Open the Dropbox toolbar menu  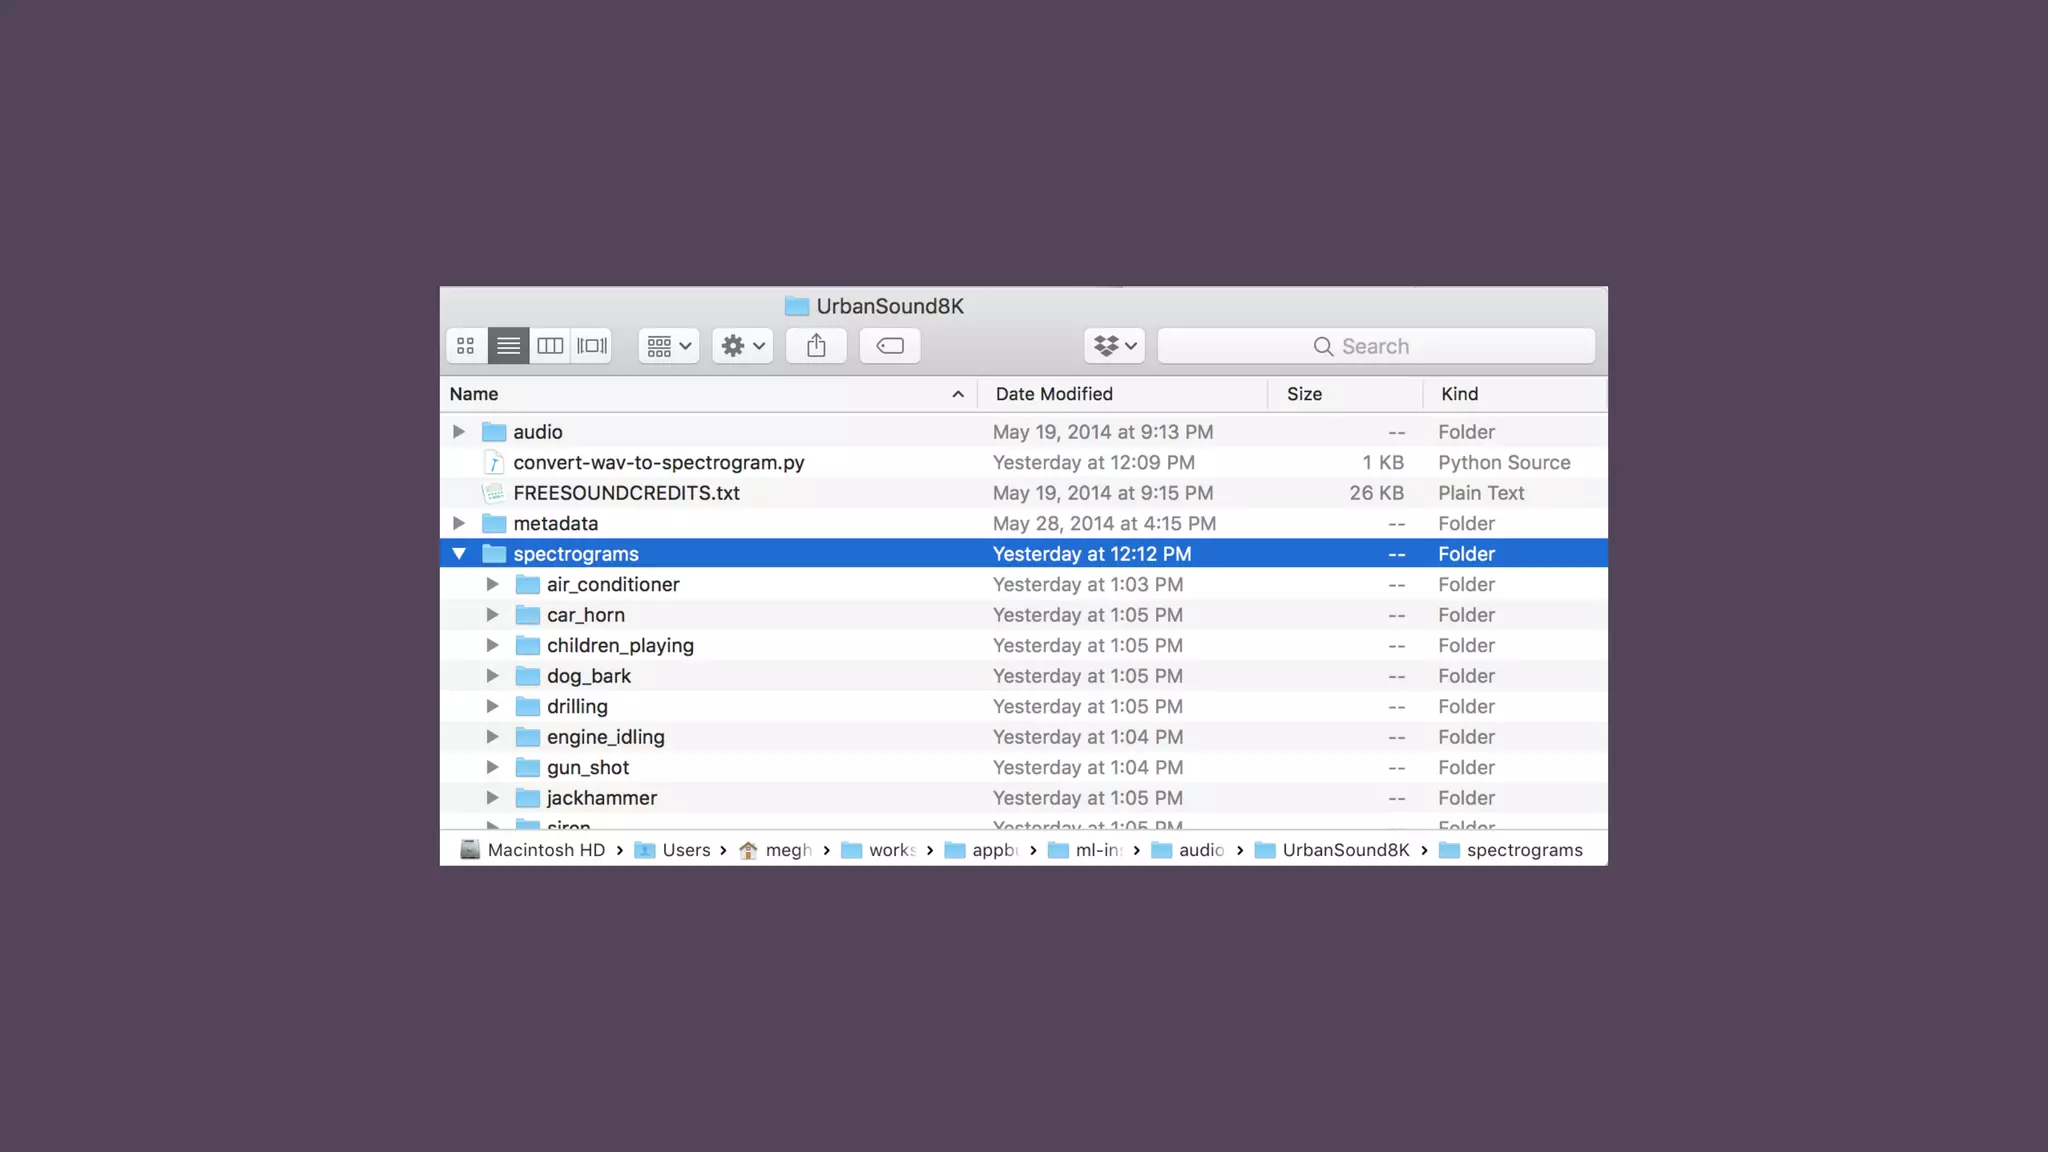1114,346
